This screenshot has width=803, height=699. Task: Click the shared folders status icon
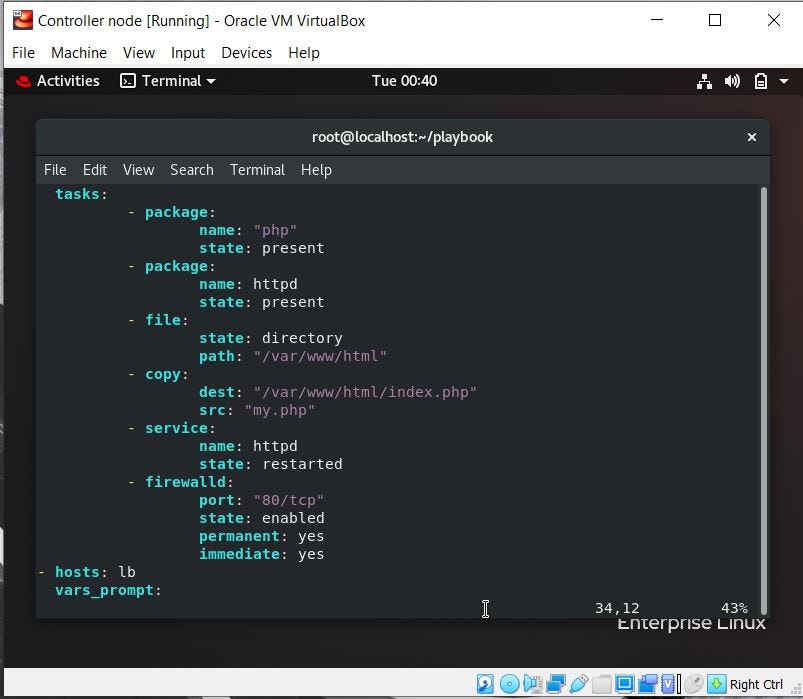(x=602, y=684)
